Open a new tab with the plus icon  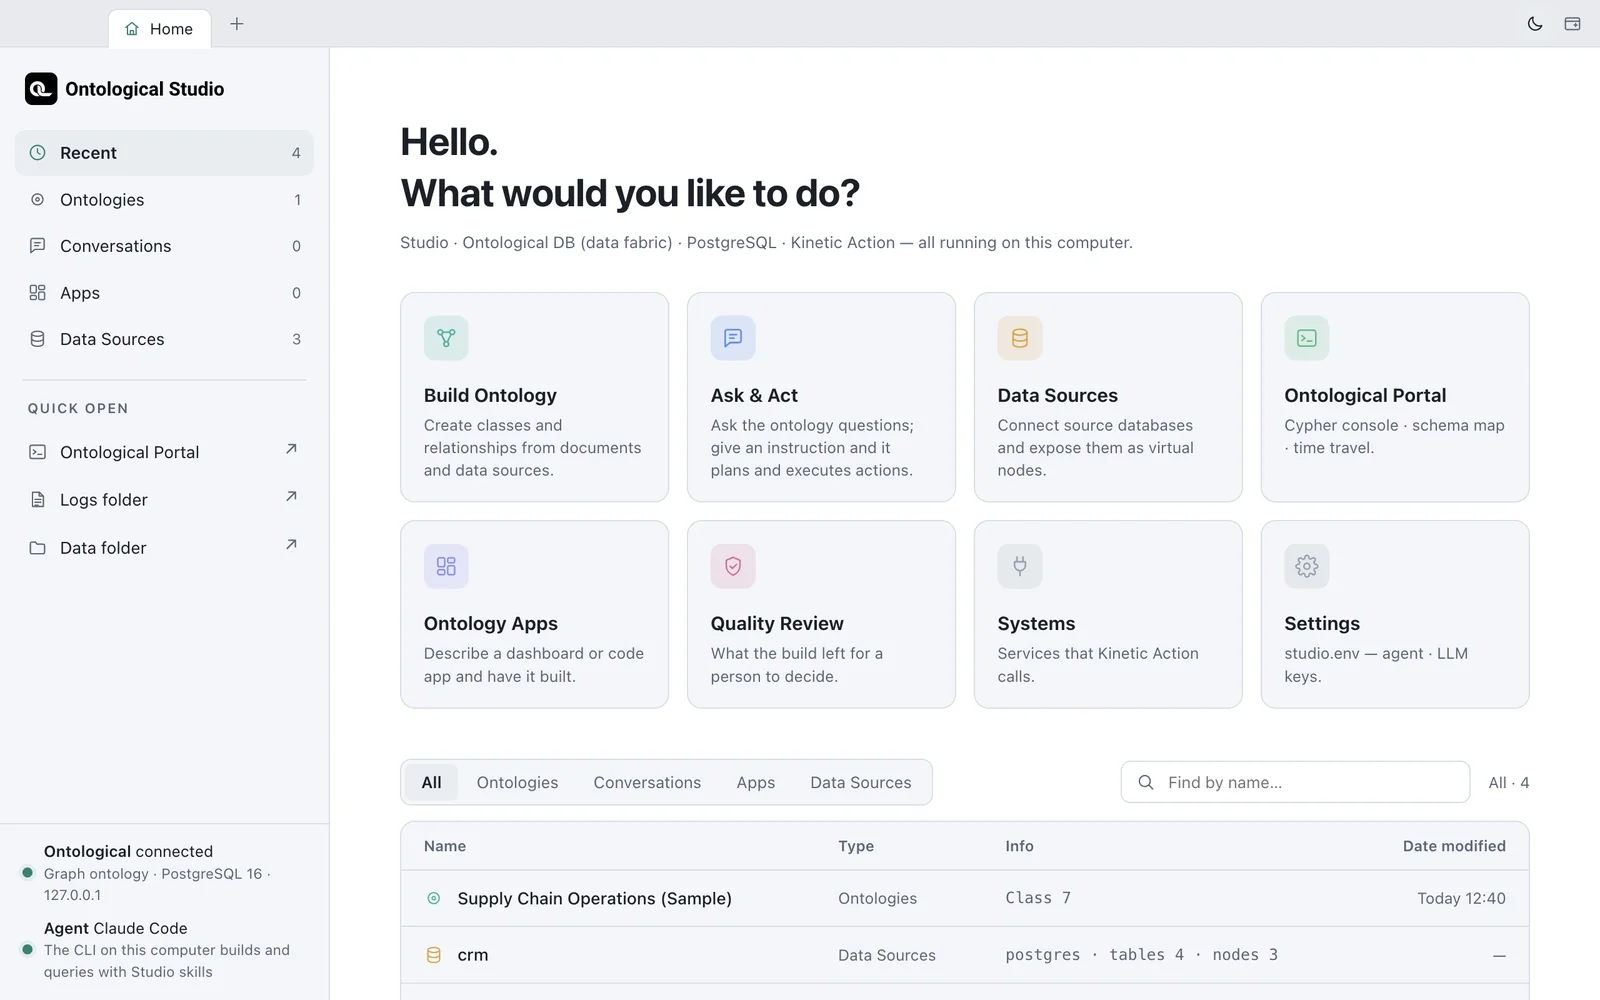[x=237, y=24]
